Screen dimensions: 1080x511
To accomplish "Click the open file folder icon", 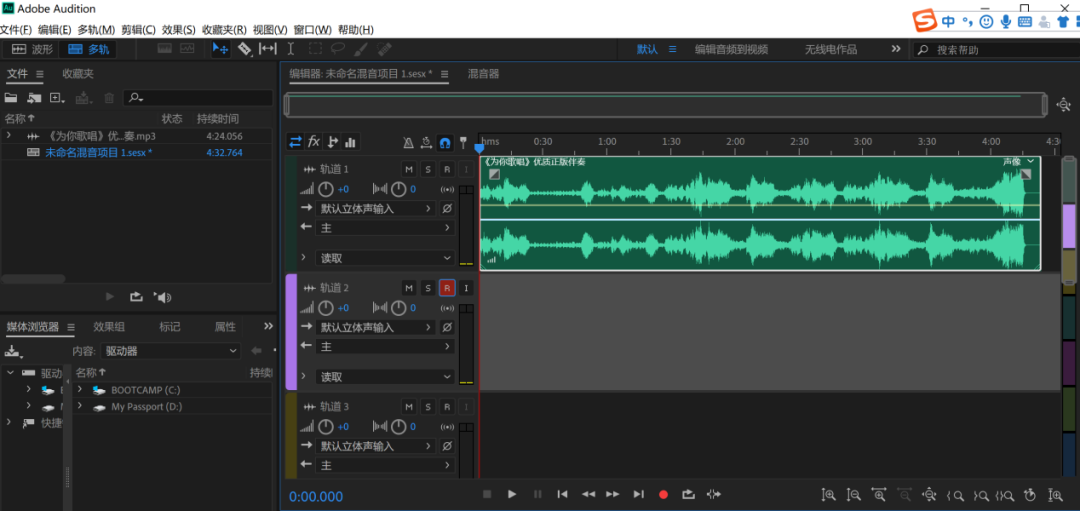I will pyautogui.click(x=11, y=98).
